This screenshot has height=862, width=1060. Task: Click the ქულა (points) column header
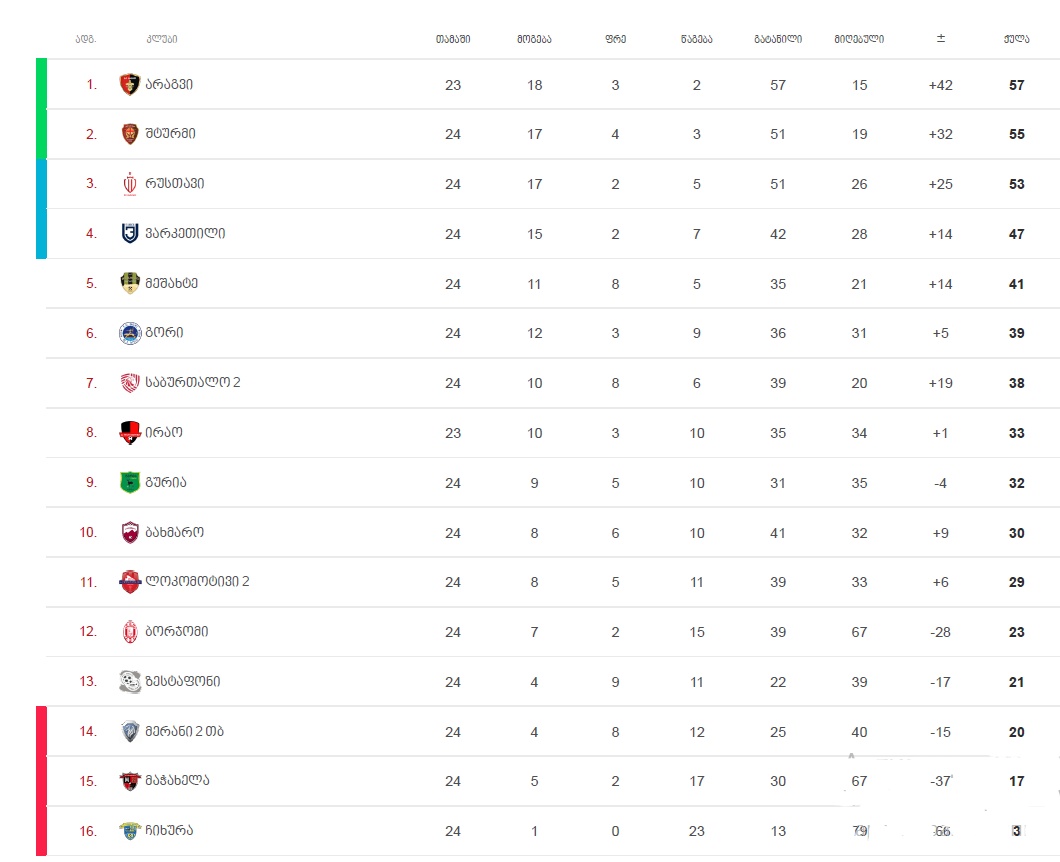[1016, 39]
